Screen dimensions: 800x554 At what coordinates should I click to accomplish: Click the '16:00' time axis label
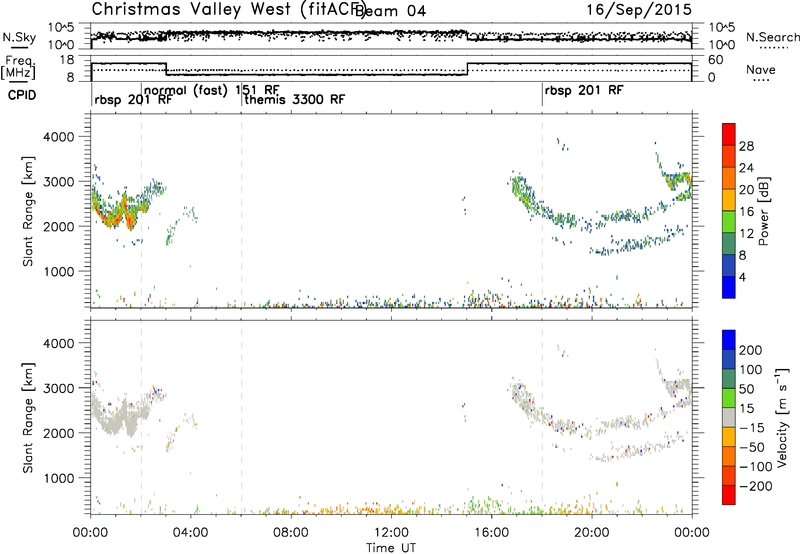click(x=491, y=533)
